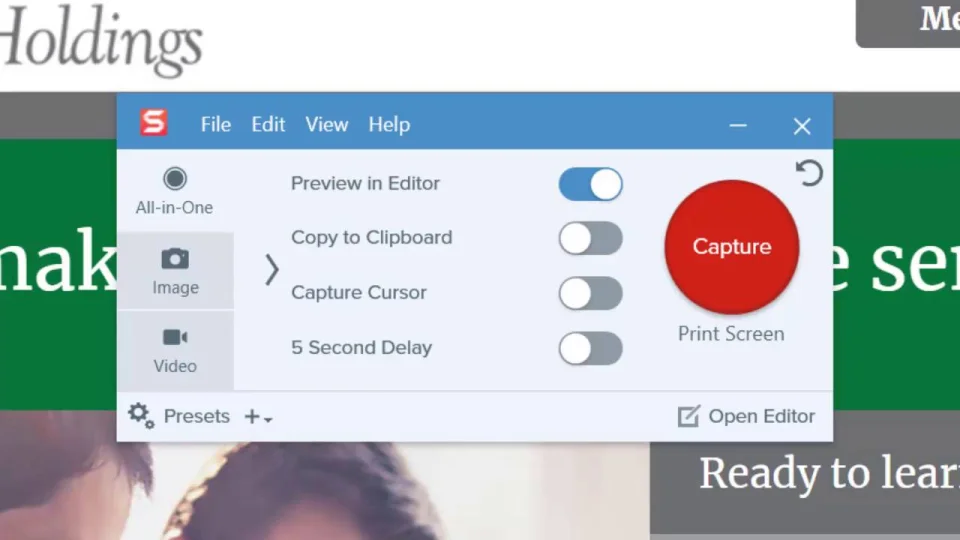Select the All-in-One capture mode
Image resolution: width=960 pixels, height=540 pixels.
coord(175,191)
